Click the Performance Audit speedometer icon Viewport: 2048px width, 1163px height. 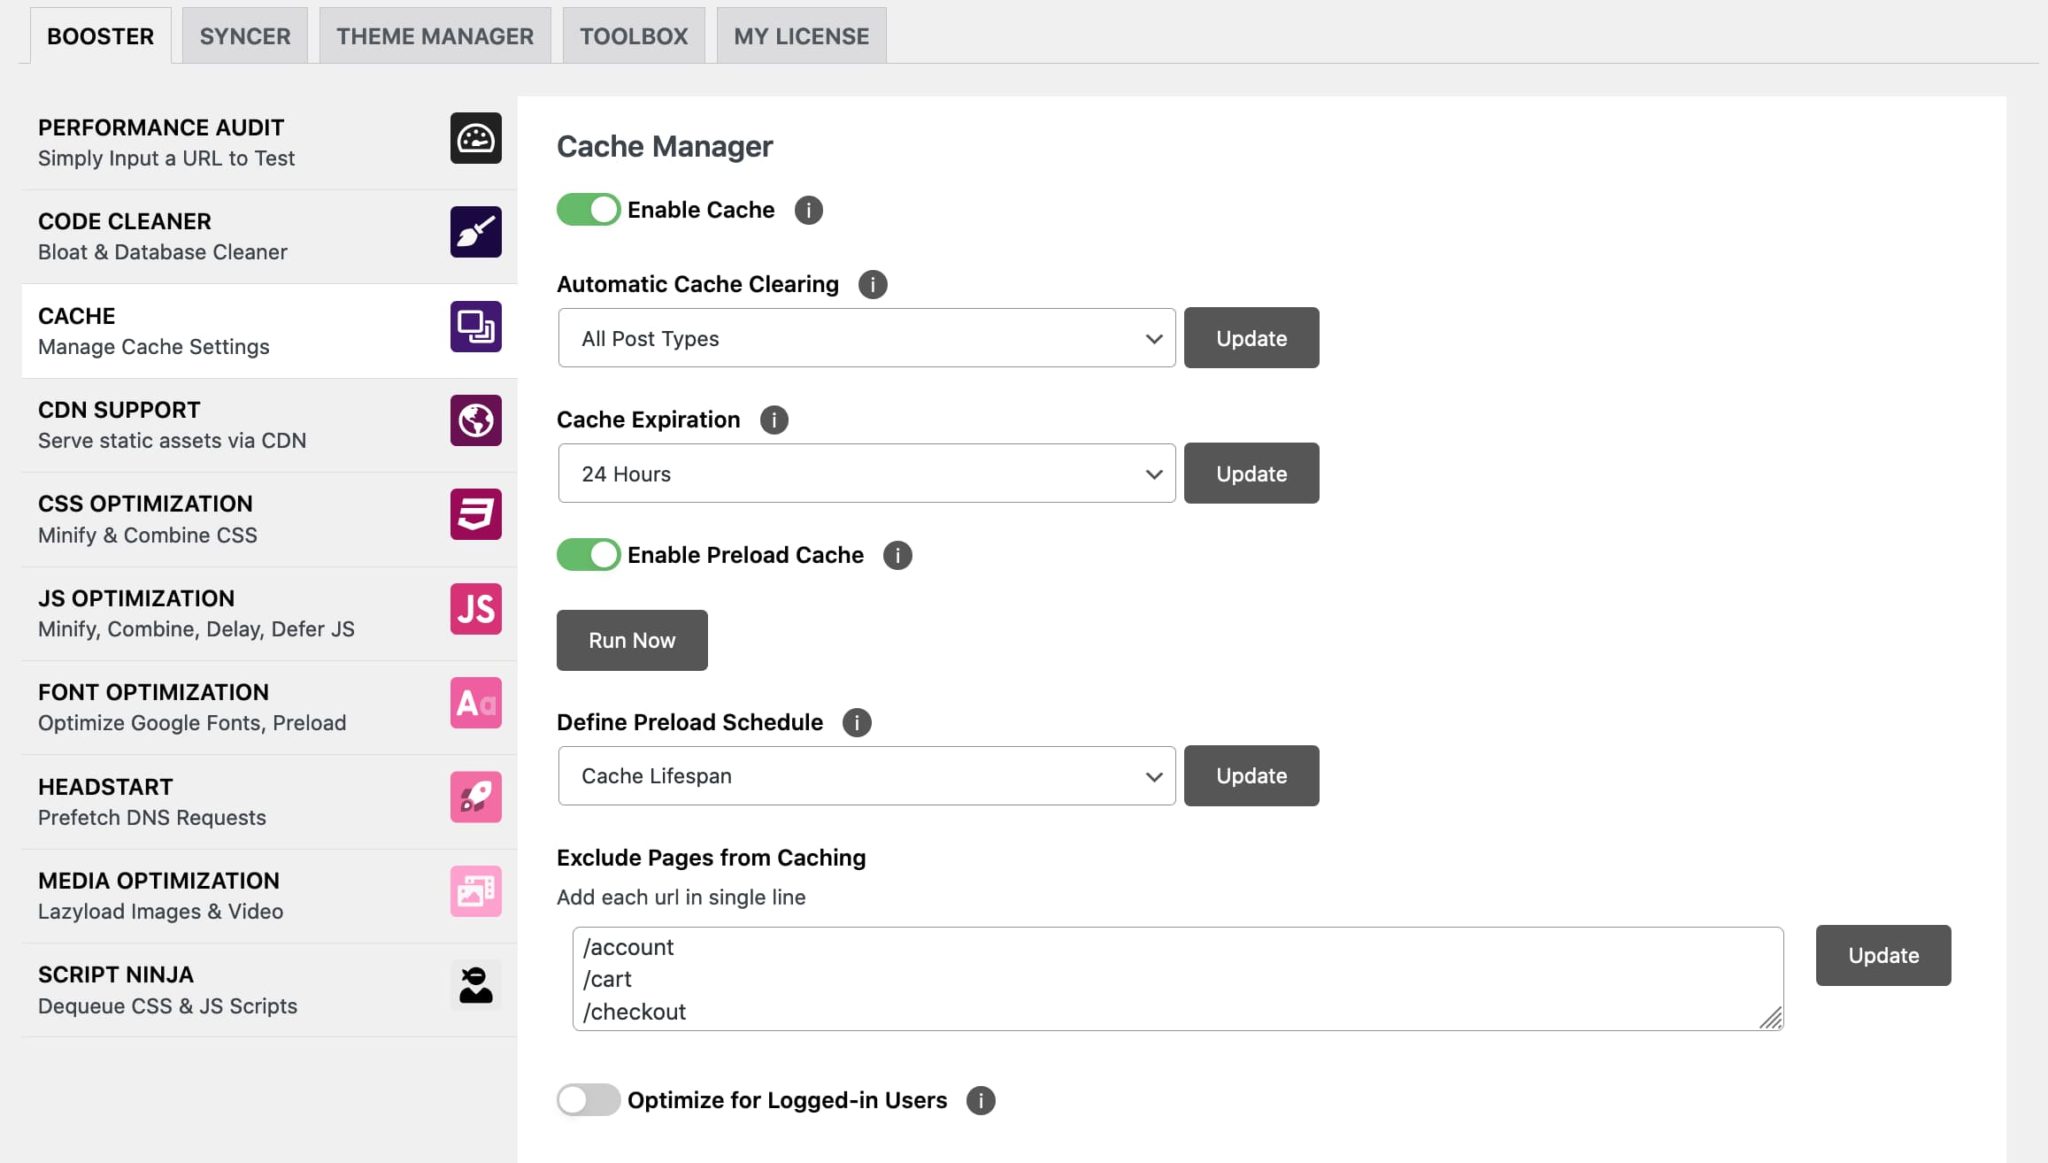[x=476, y=138]
